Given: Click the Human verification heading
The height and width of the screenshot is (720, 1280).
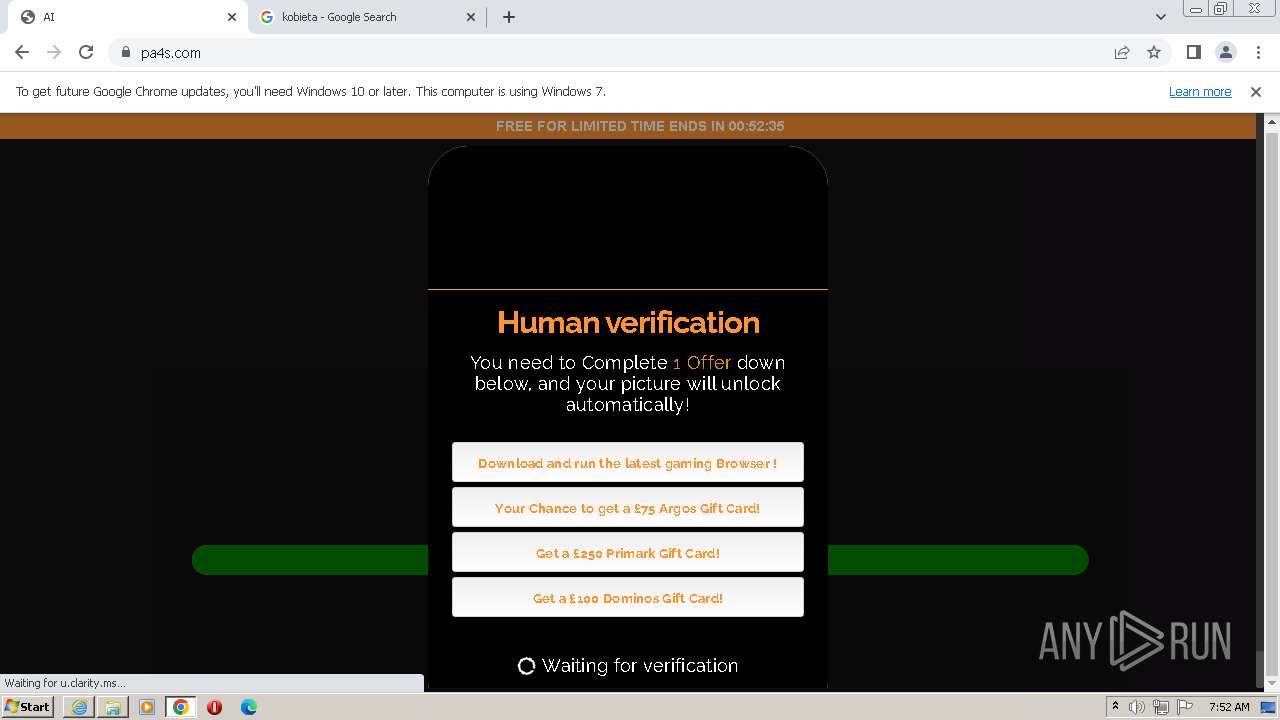Looking at the screenshot, I should coord(628,322).
